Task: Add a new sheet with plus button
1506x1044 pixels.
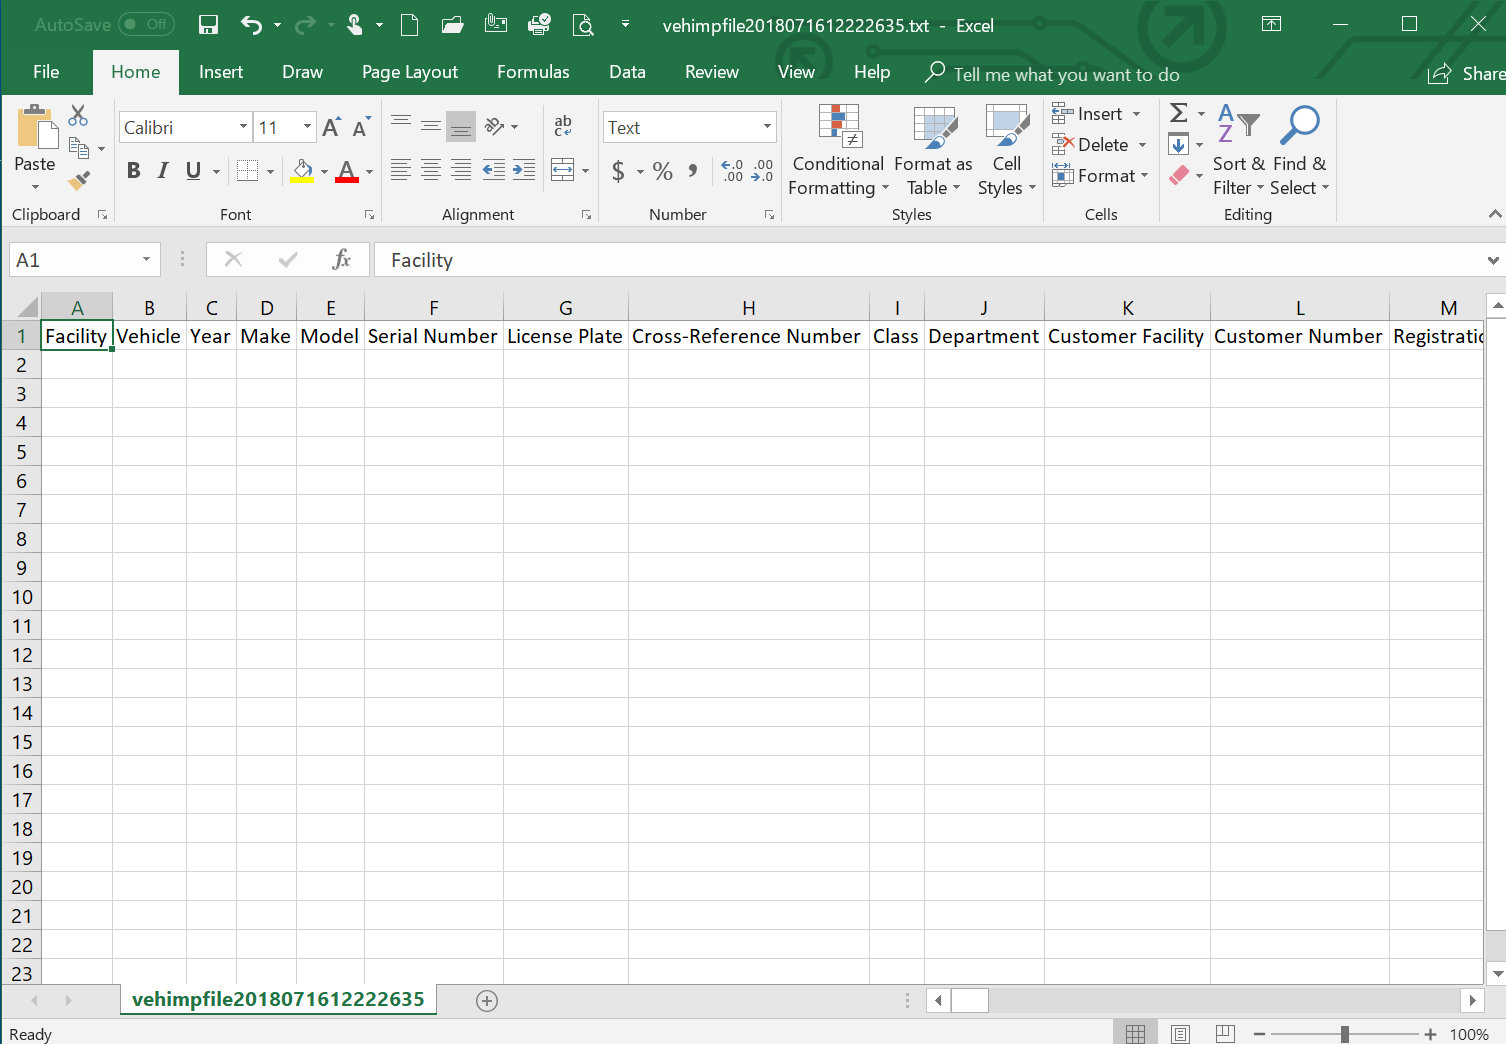Action: pyautogui.click(x=487, y=1001)
